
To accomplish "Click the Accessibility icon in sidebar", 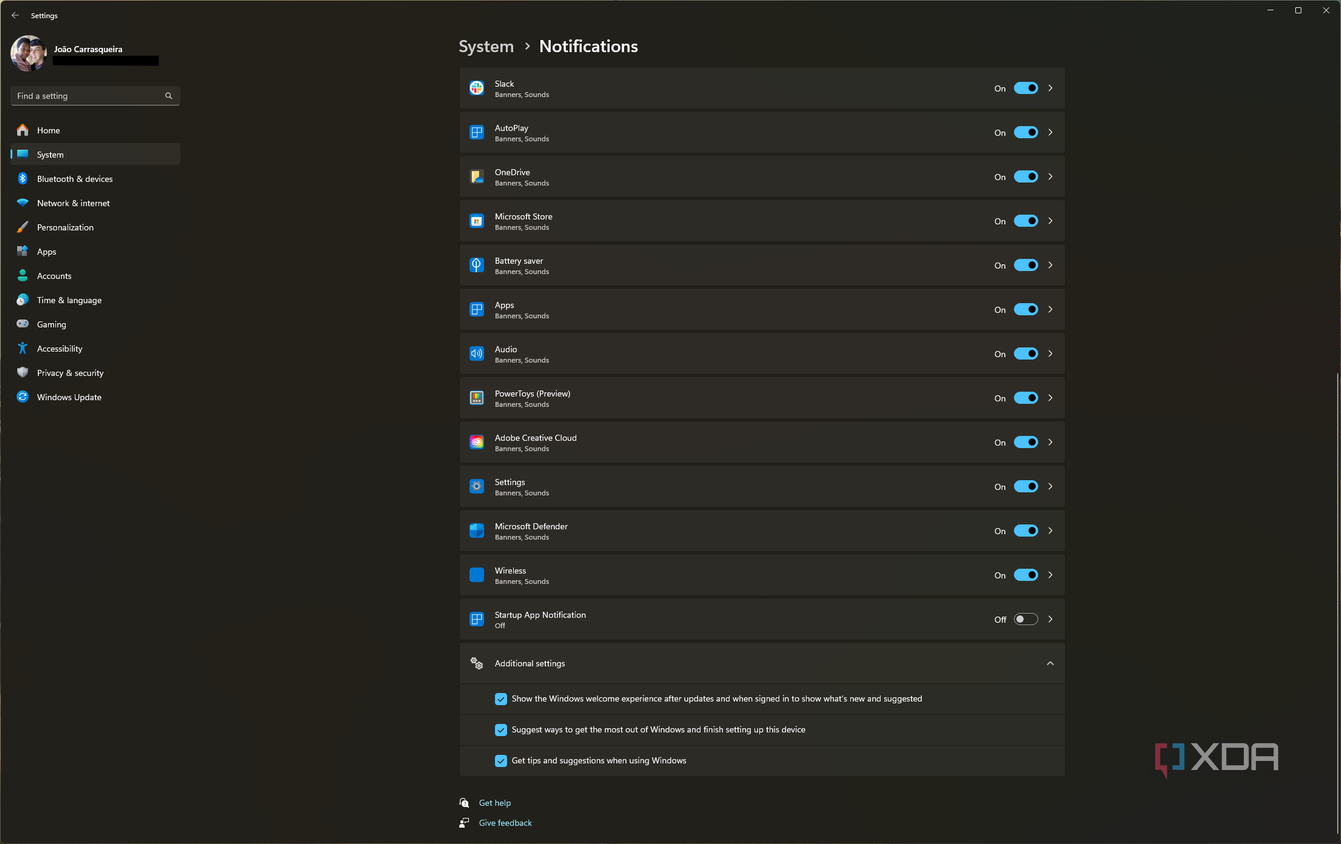I will click(22, 349).
